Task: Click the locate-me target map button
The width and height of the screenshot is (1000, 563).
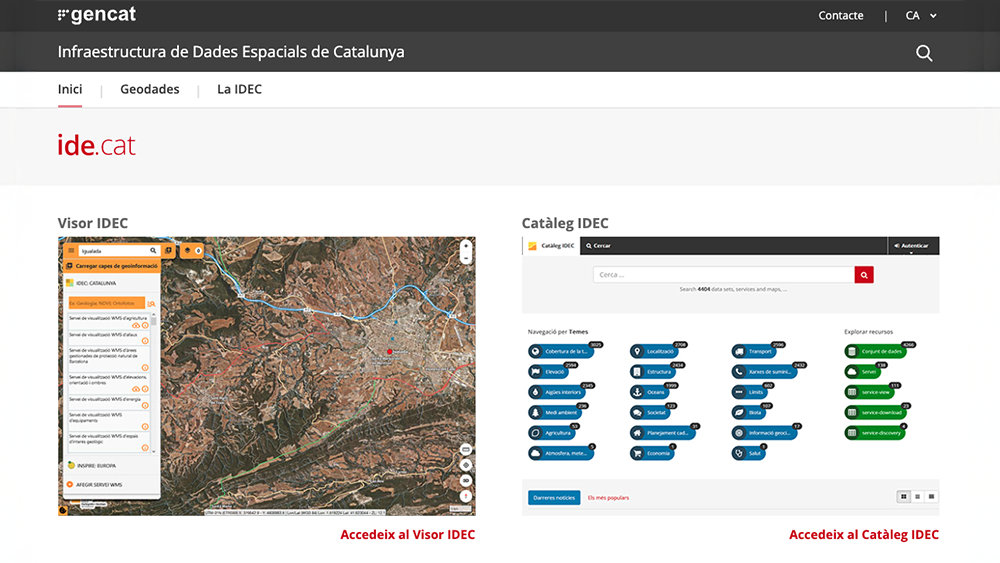Action: (x=466, y=465)
